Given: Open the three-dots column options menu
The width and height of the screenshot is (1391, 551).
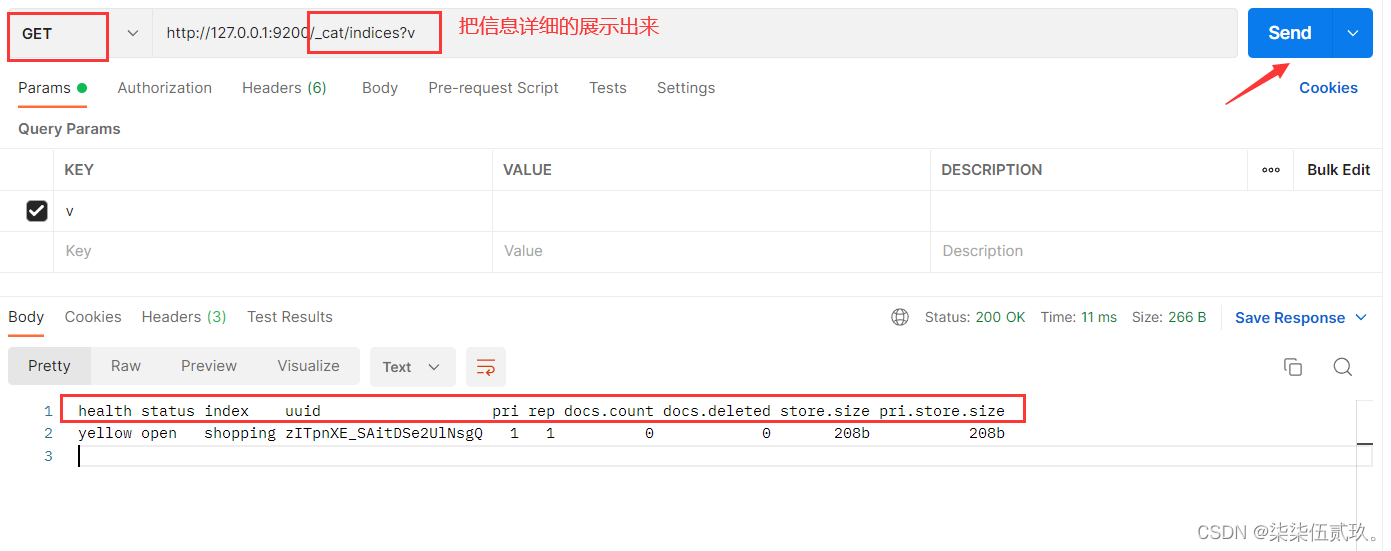Looking at the screenshot, I should [1271, 170].
